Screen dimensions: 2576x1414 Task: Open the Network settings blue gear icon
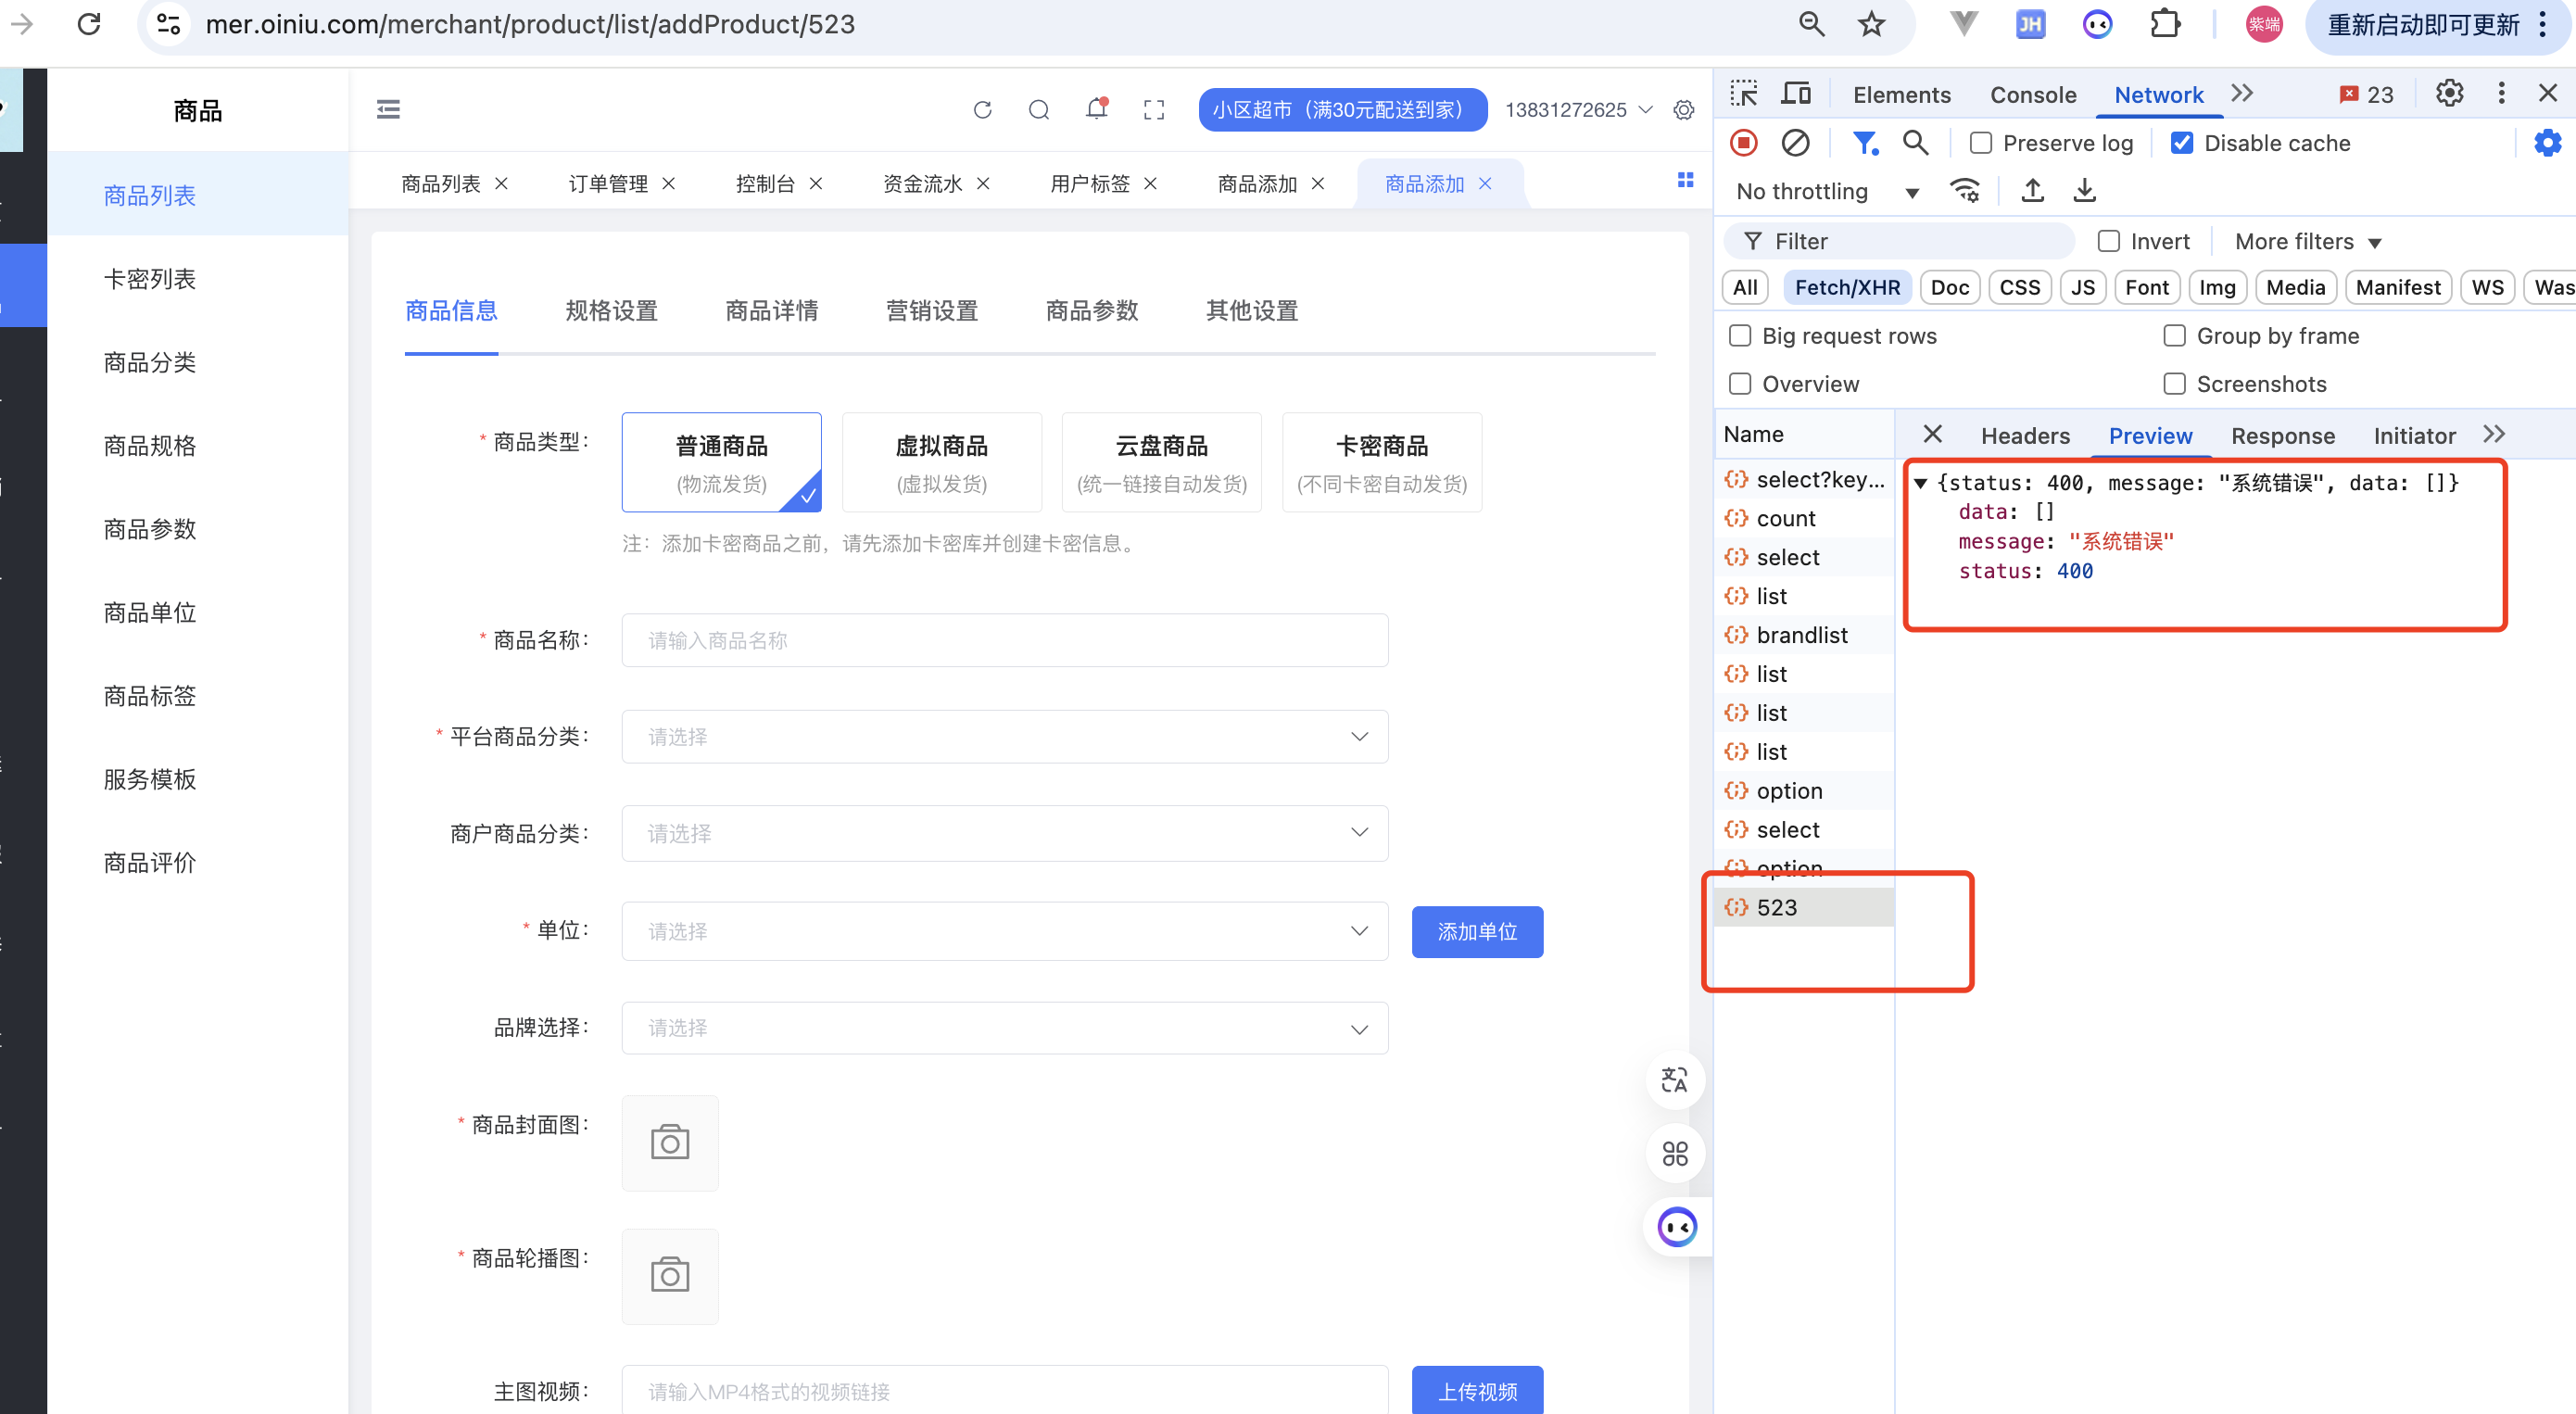[2547, 143]
